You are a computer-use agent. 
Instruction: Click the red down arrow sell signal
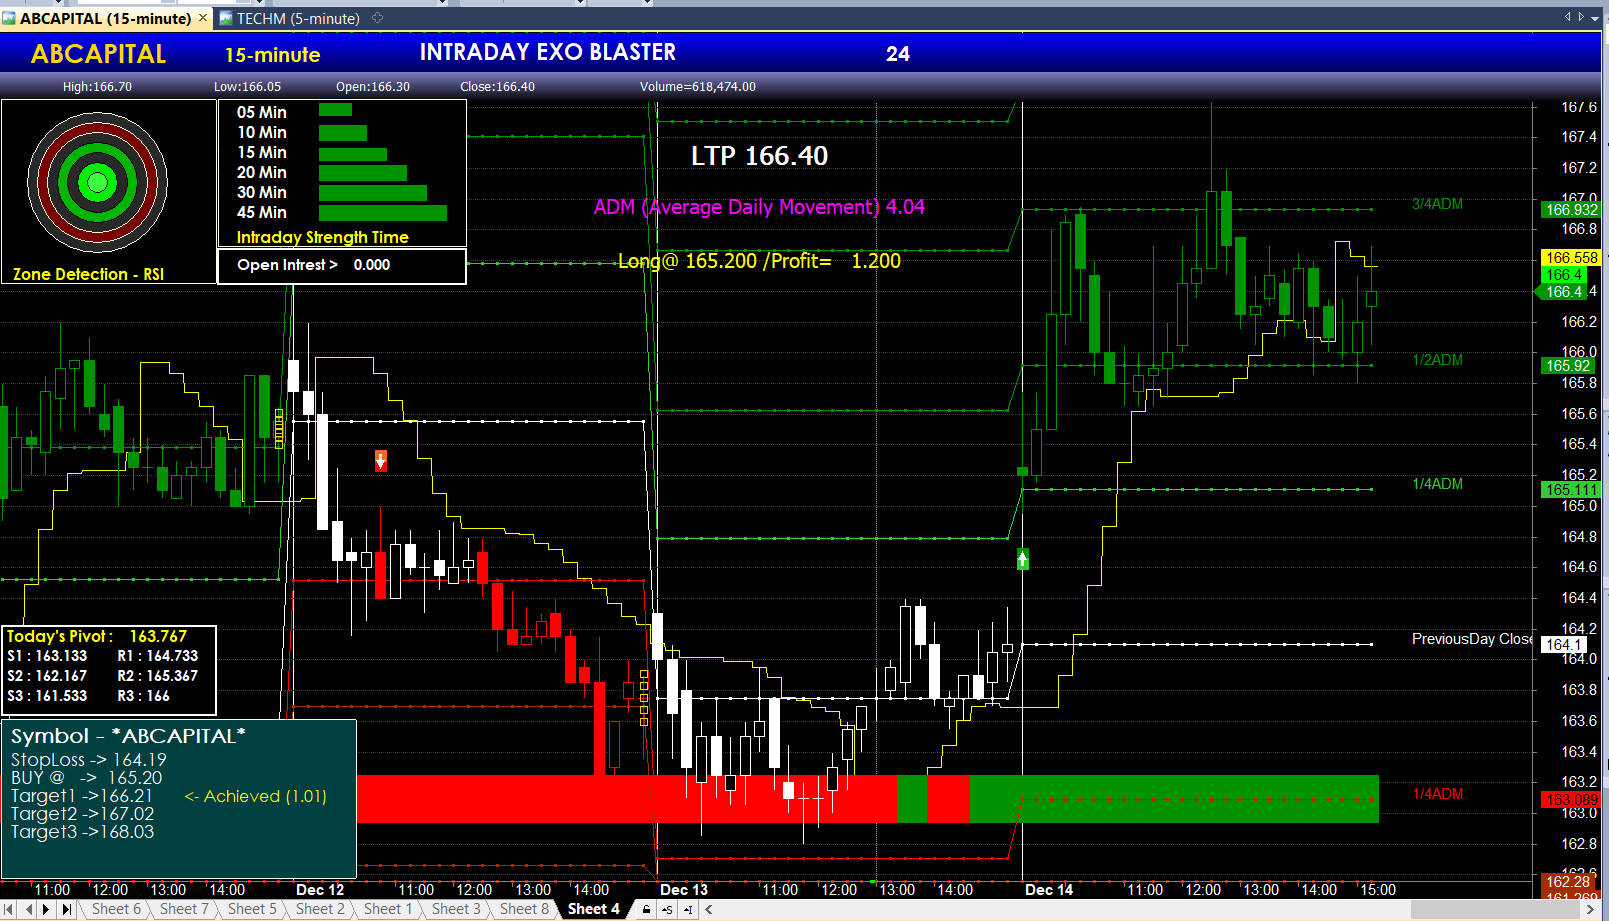pos(381,460)
